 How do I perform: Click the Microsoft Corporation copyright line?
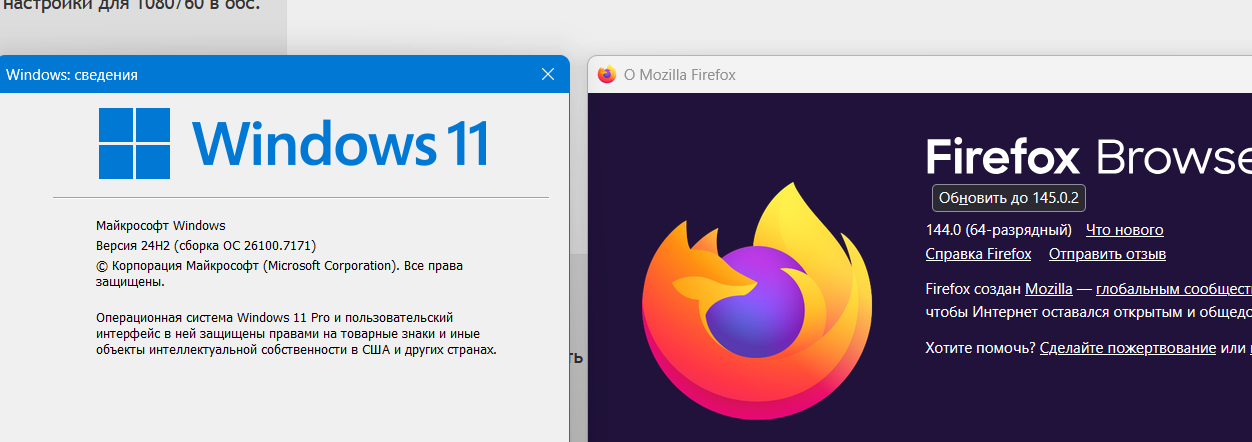(x=279, y=274)
